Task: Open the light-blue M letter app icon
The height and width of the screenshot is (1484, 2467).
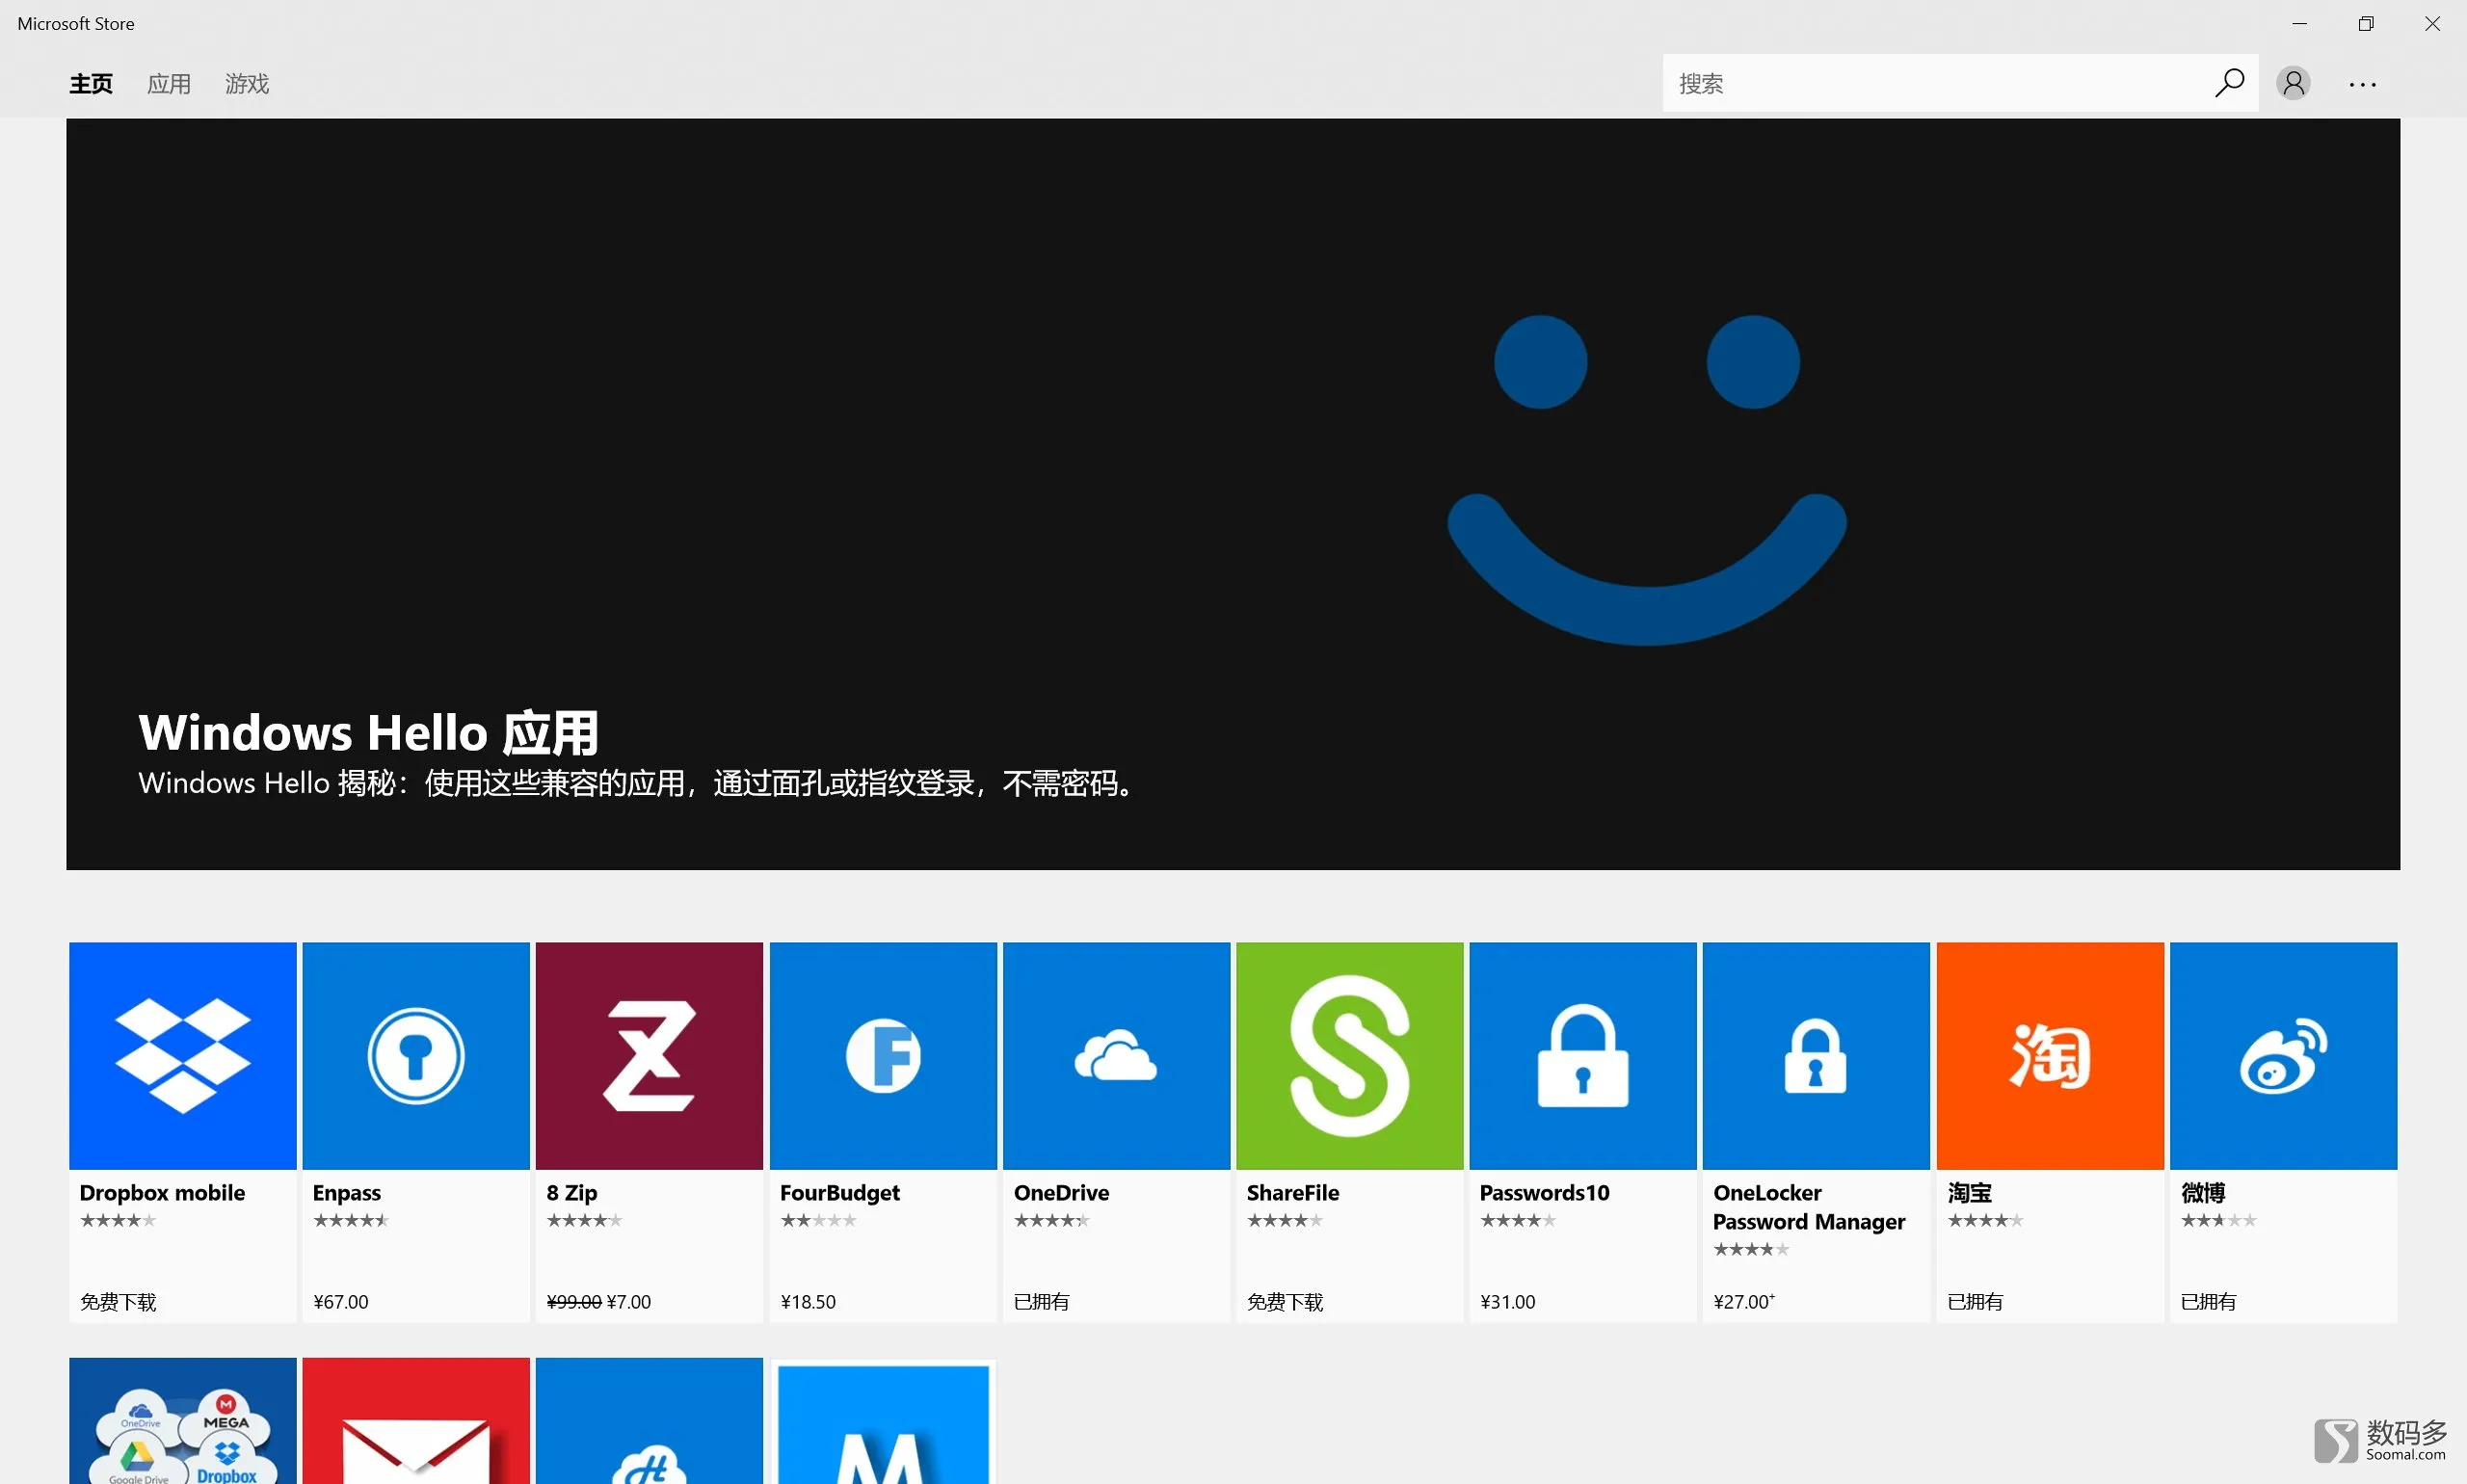Action: pos(883,1421)
